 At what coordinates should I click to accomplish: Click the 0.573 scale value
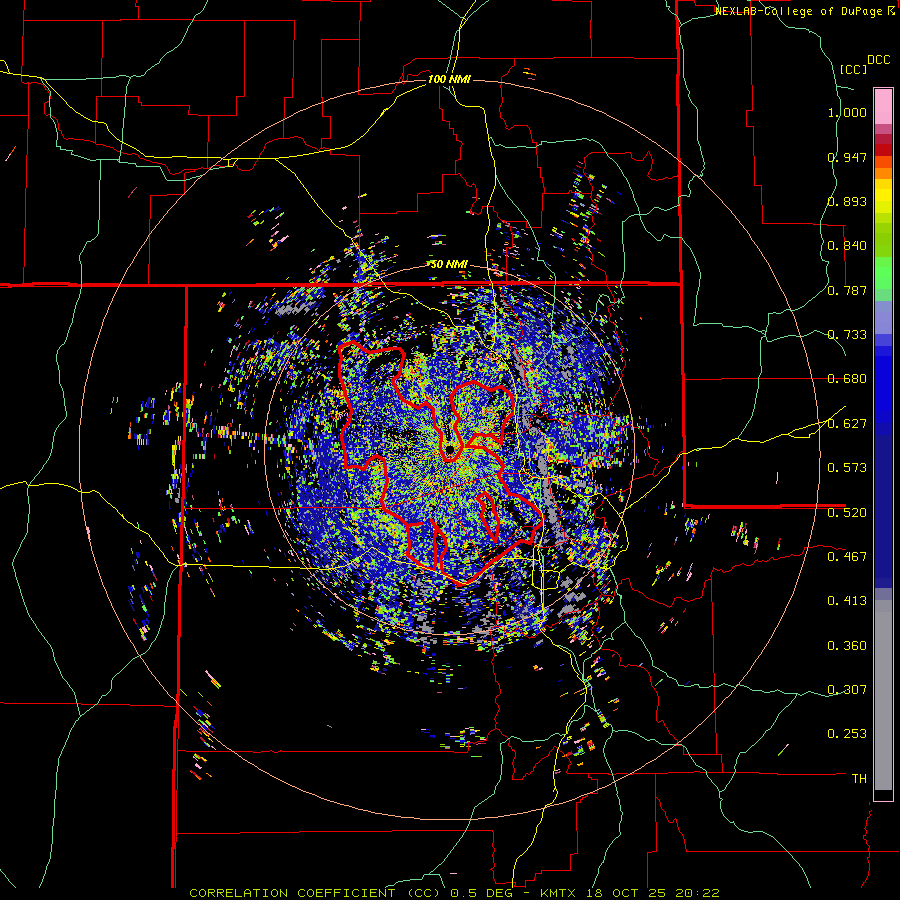click(x=847, y=468)
